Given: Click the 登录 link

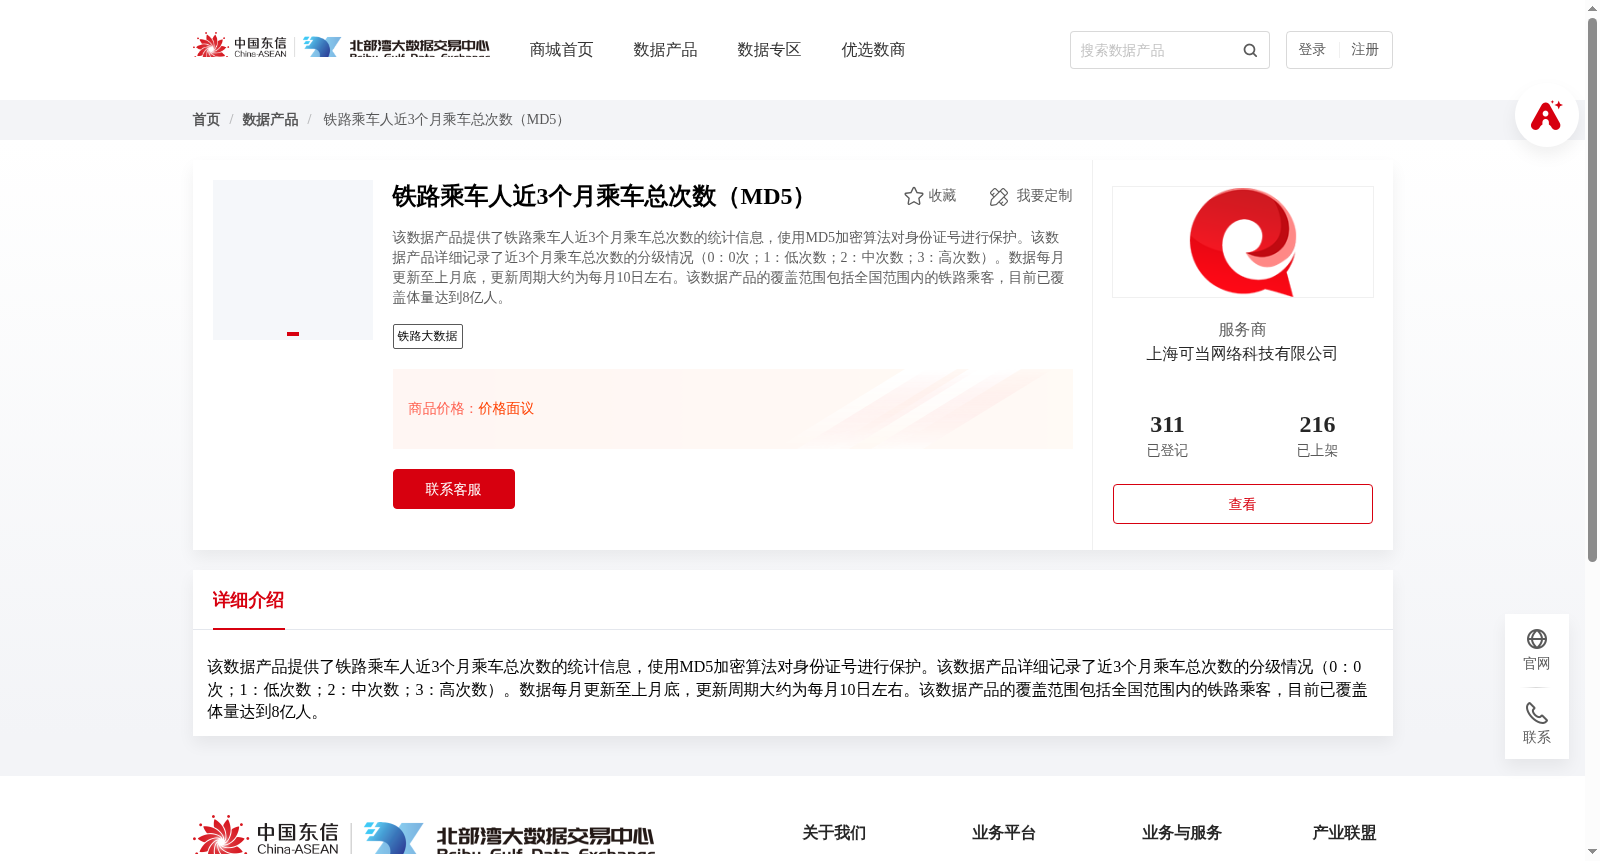Looking at the screenshot, I should pyautogui.click(x=1312, y=50).
